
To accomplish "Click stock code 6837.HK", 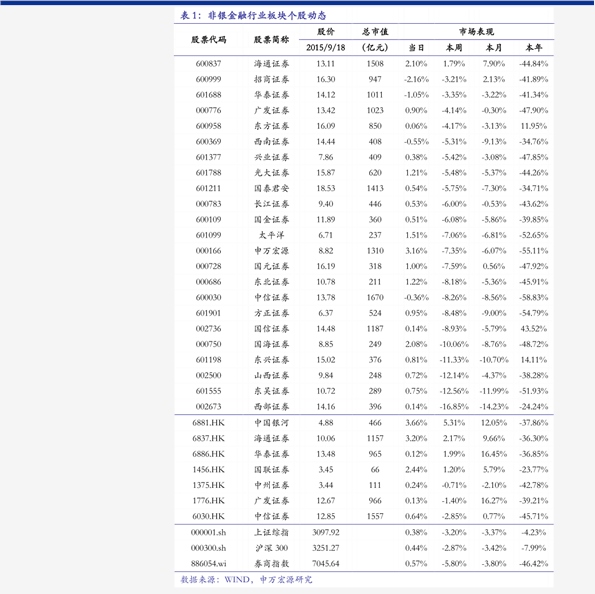I will pyautogui.click(x=208, y=438).
